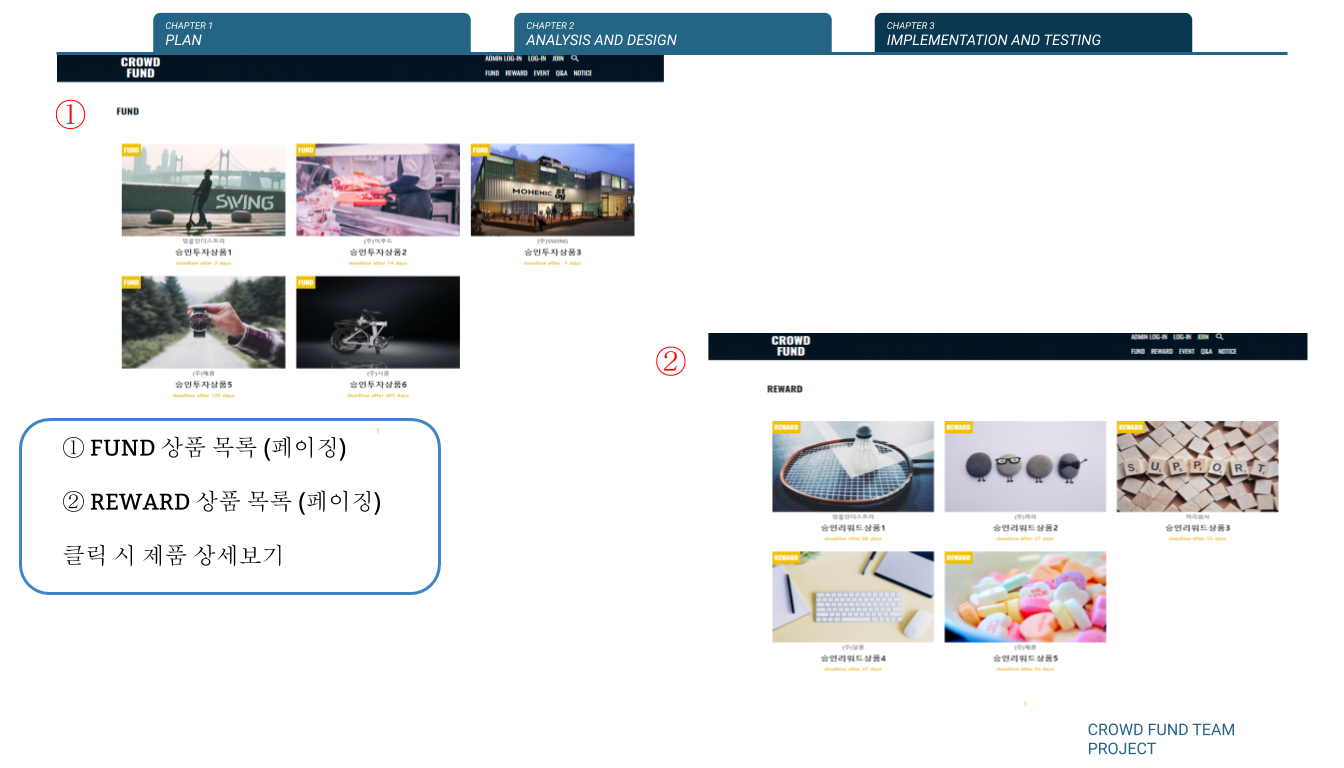
Task: Click page 1 pagination on REWARD list
Action: [x=1025, y=704]
